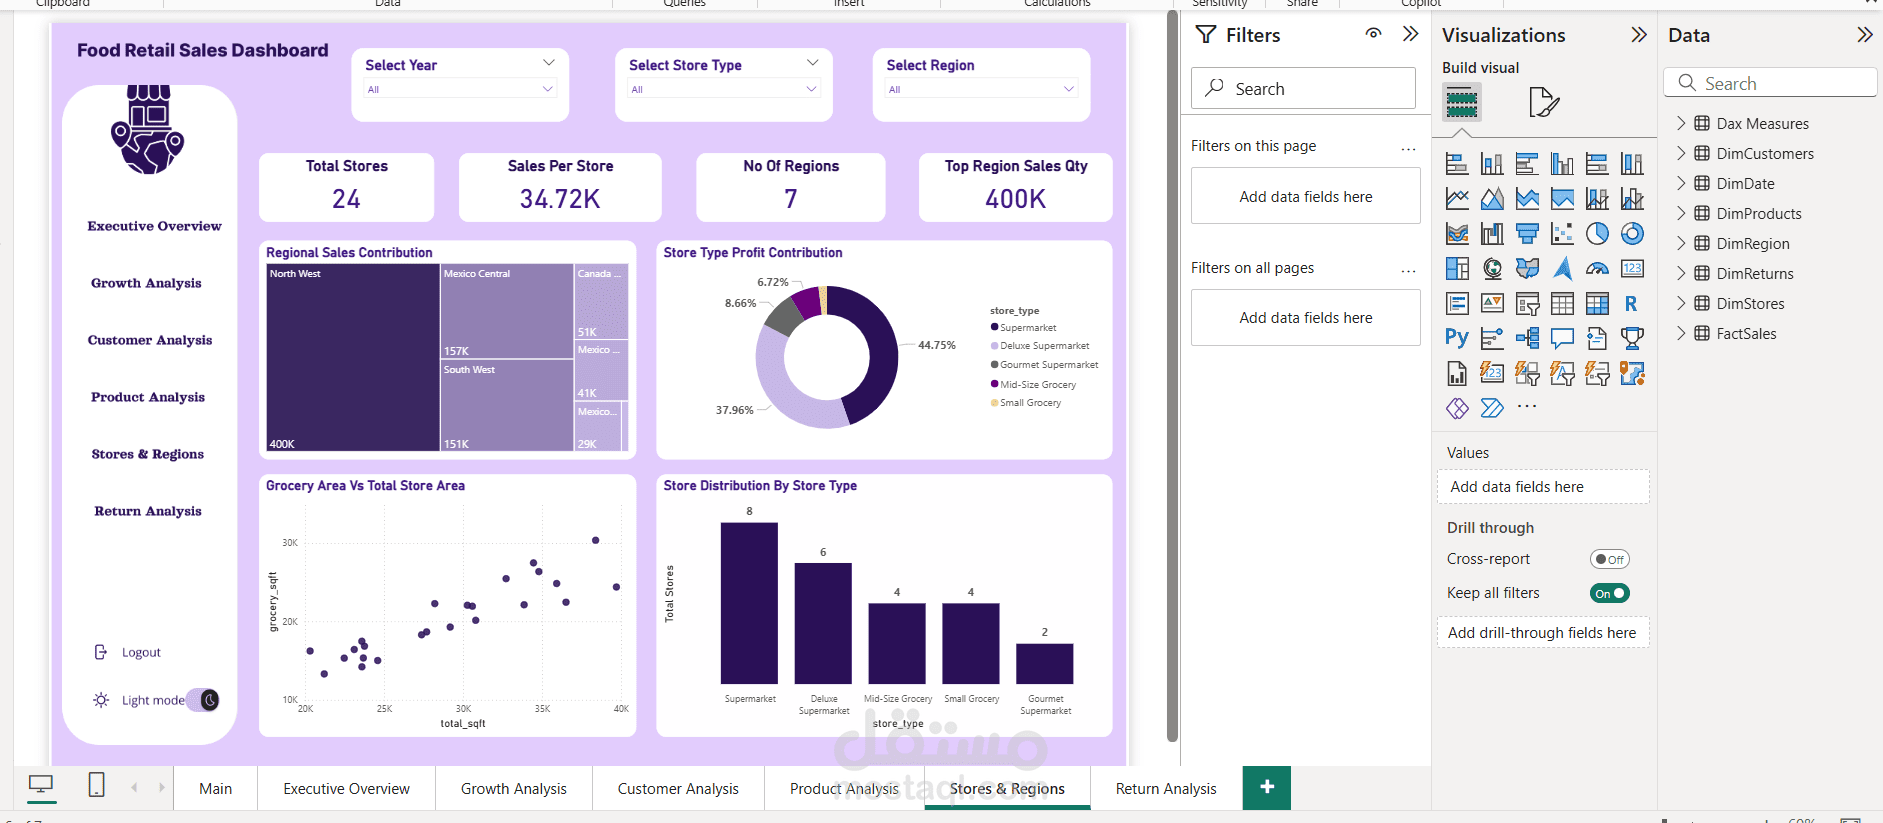Open the Select Store Type dropdown
Viewport: 1883px width, 823px height.
[724, 89]
